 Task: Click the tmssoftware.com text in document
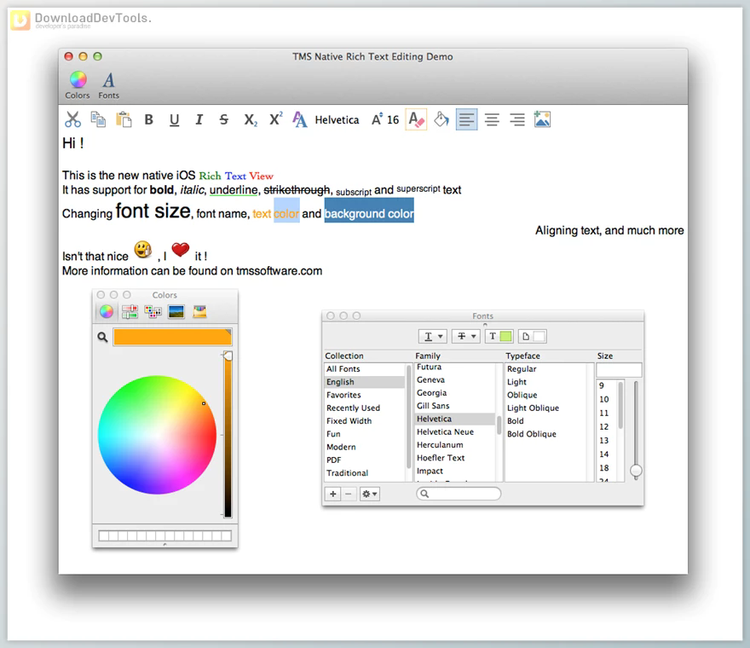279,271
